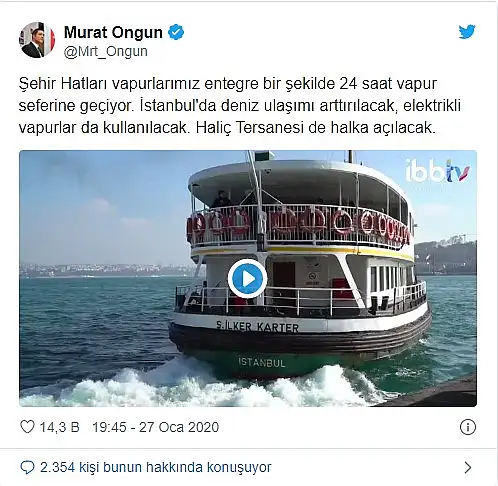
Task: Open the Murat Ongun display name
Action: coord(113,32)
